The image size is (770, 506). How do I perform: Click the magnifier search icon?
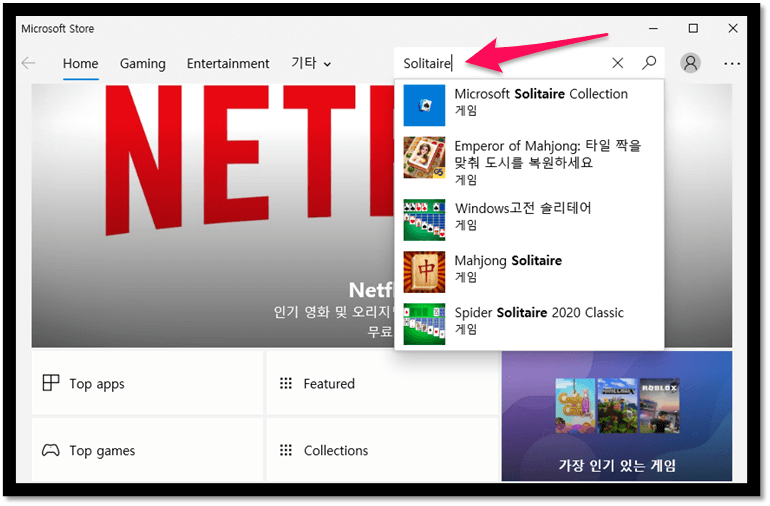coord(649,62)
